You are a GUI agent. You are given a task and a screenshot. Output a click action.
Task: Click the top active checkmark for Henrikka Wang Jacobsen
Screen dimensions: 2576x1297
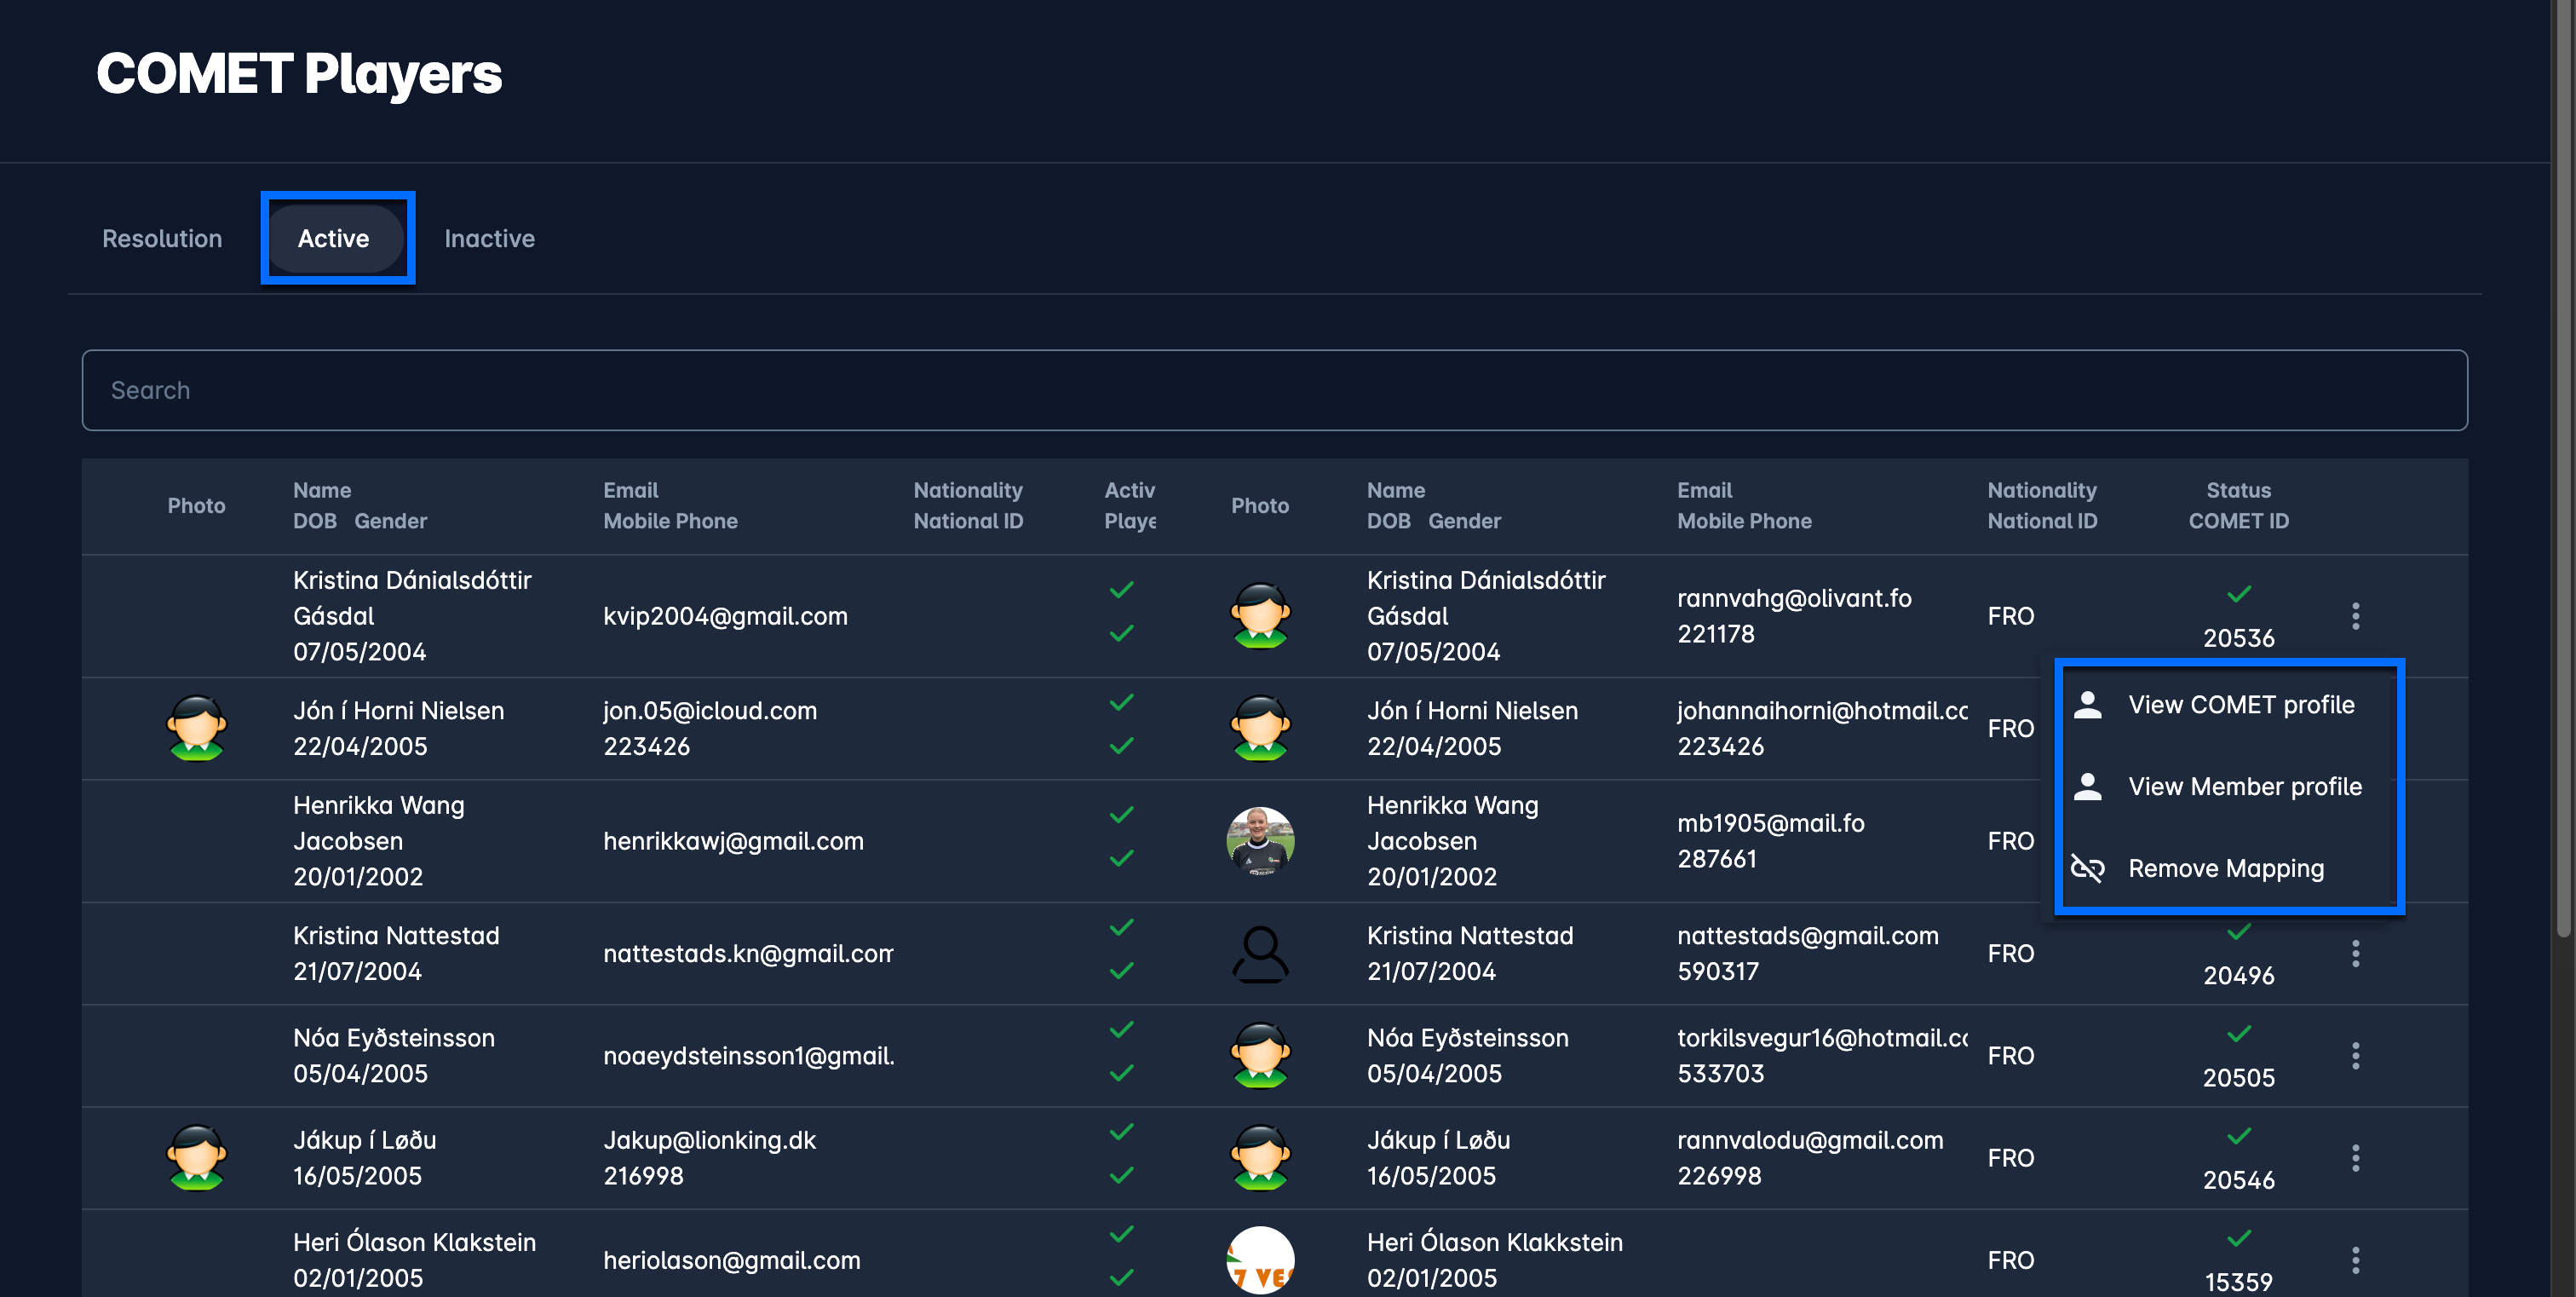click(1121, 815)
